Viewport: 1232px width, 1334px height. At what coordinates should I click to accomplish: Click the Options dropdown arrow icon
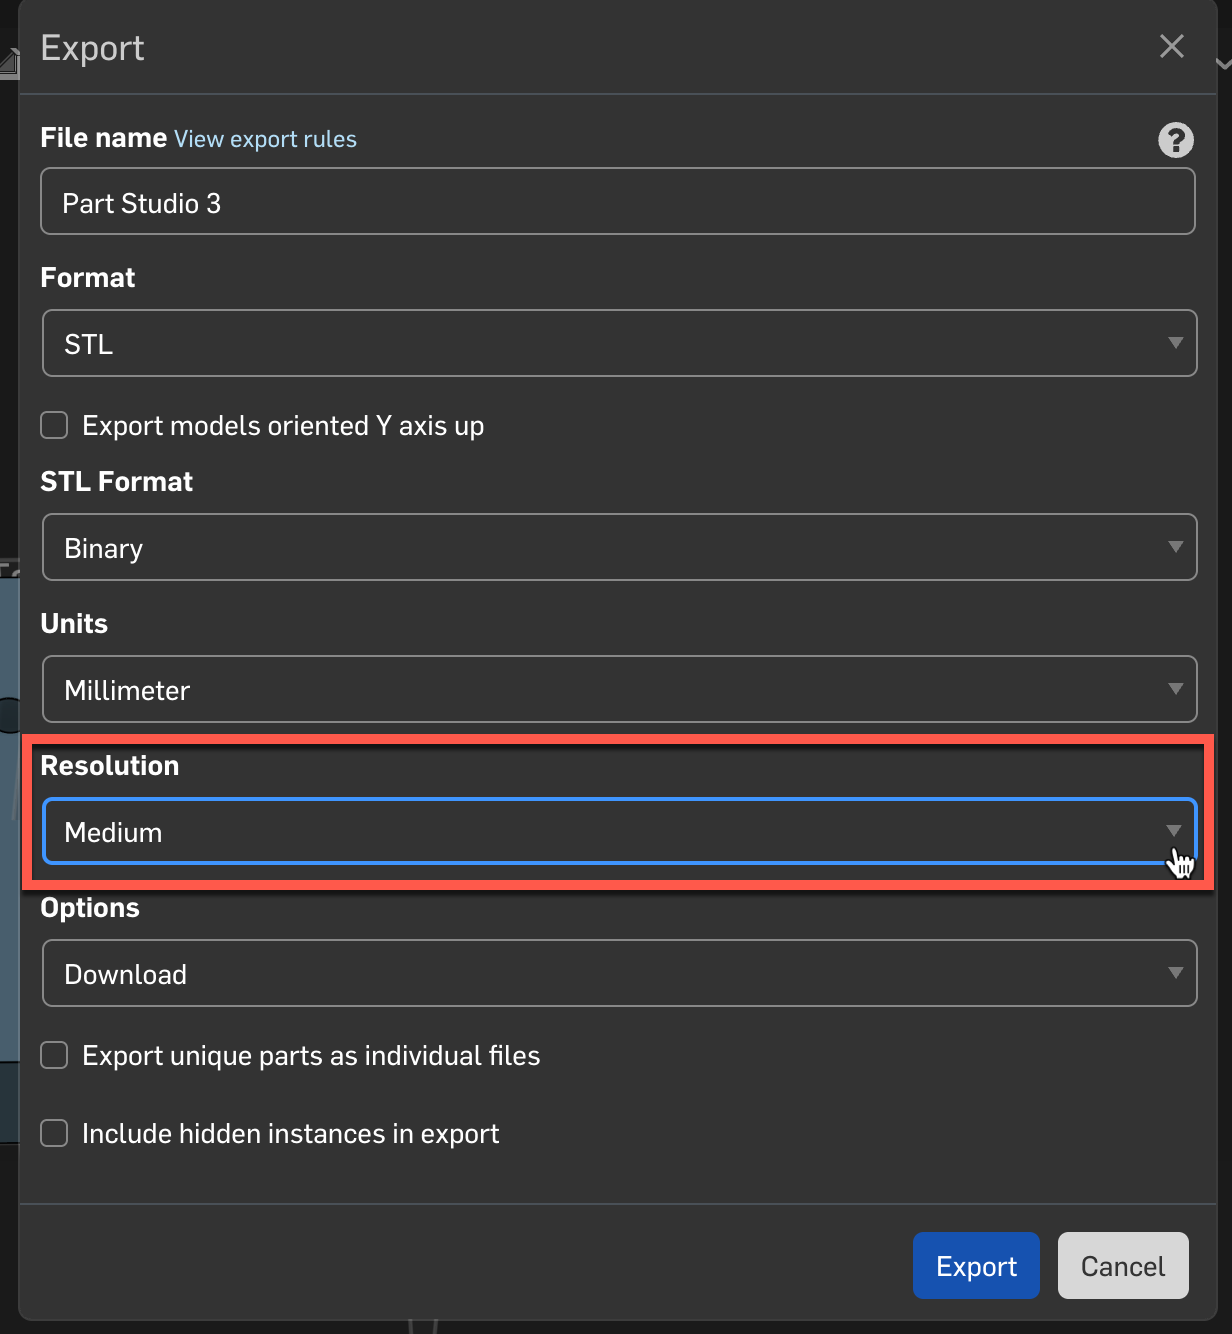(x=1175, y=973)
